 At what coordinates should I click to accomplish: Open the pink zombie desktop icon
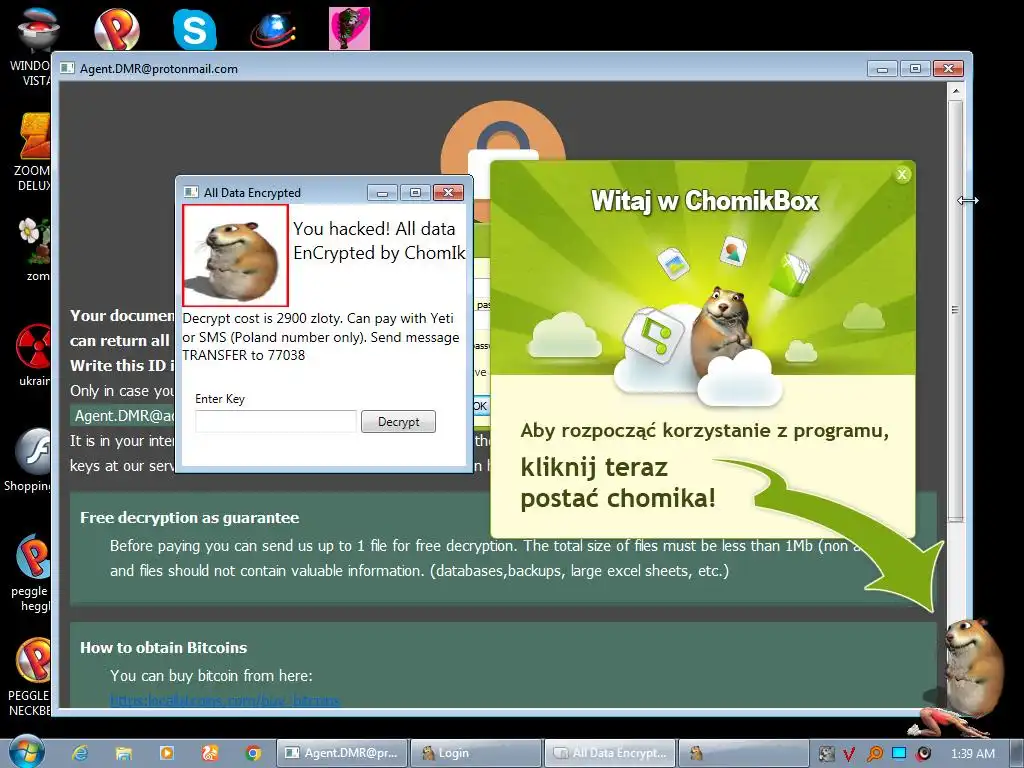pyautogui.click(x=349, y=29)
